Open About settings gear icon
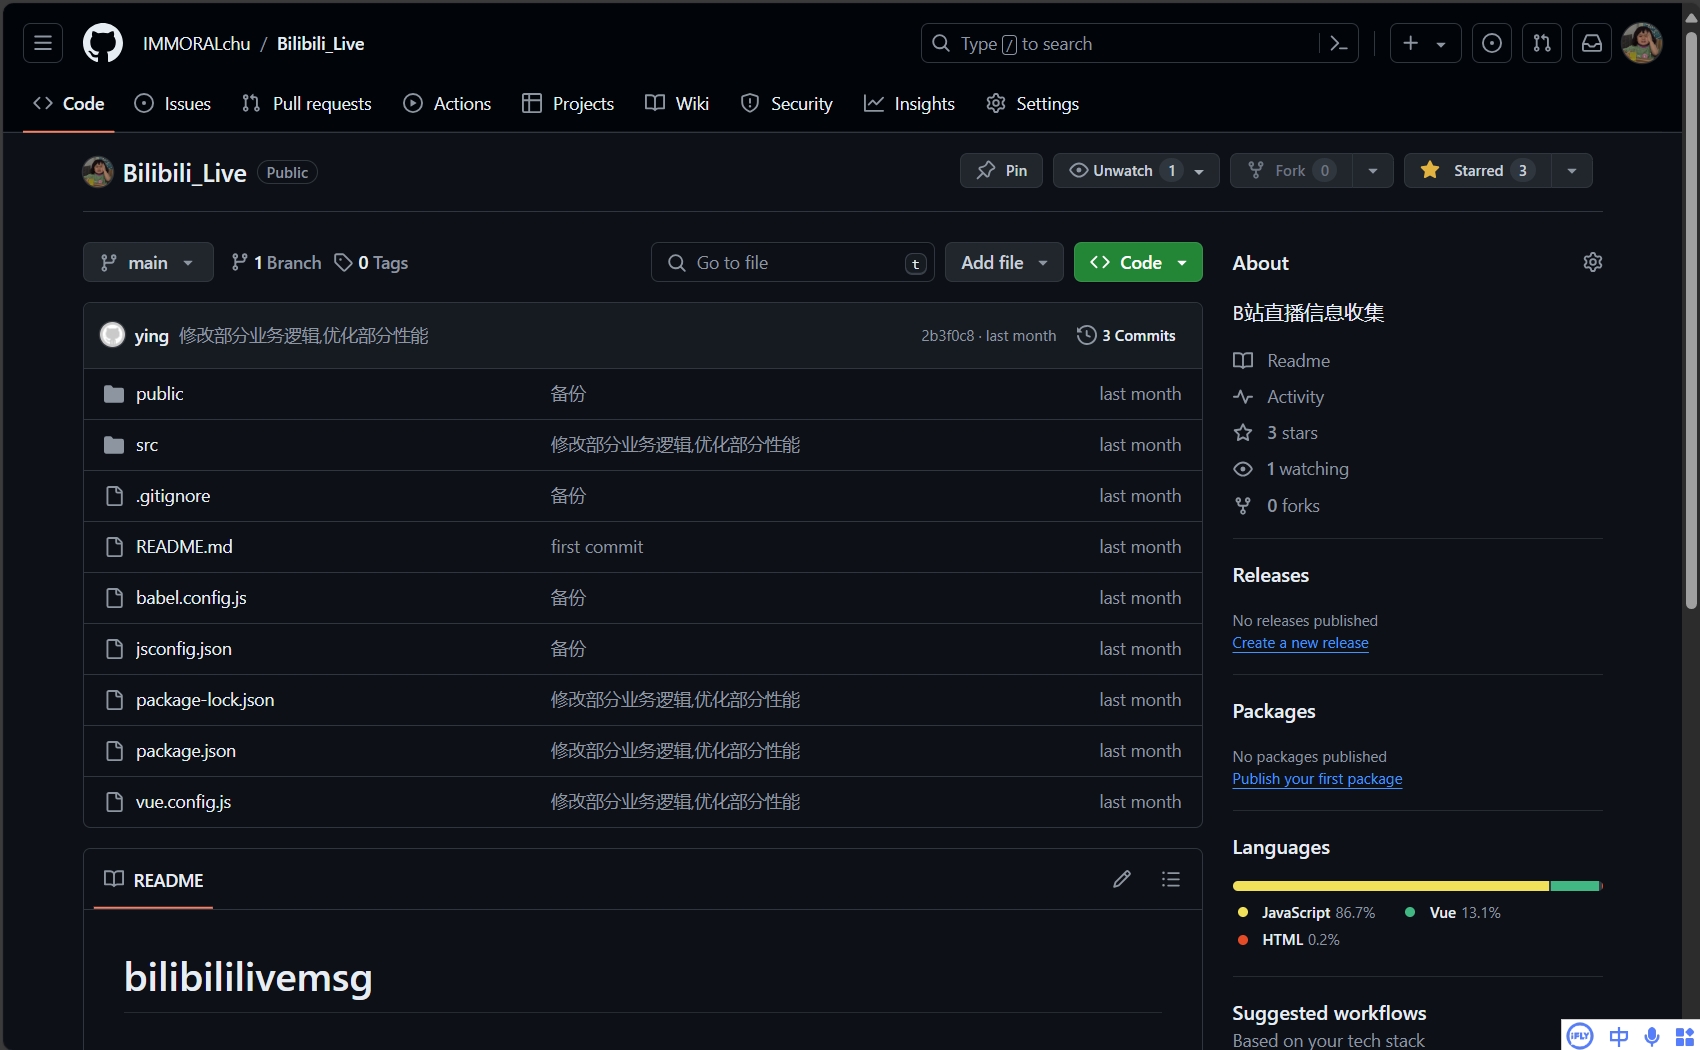The width and height of the screenshot is (1700, 1050). pyautogui.click(x=1592, y=262)
